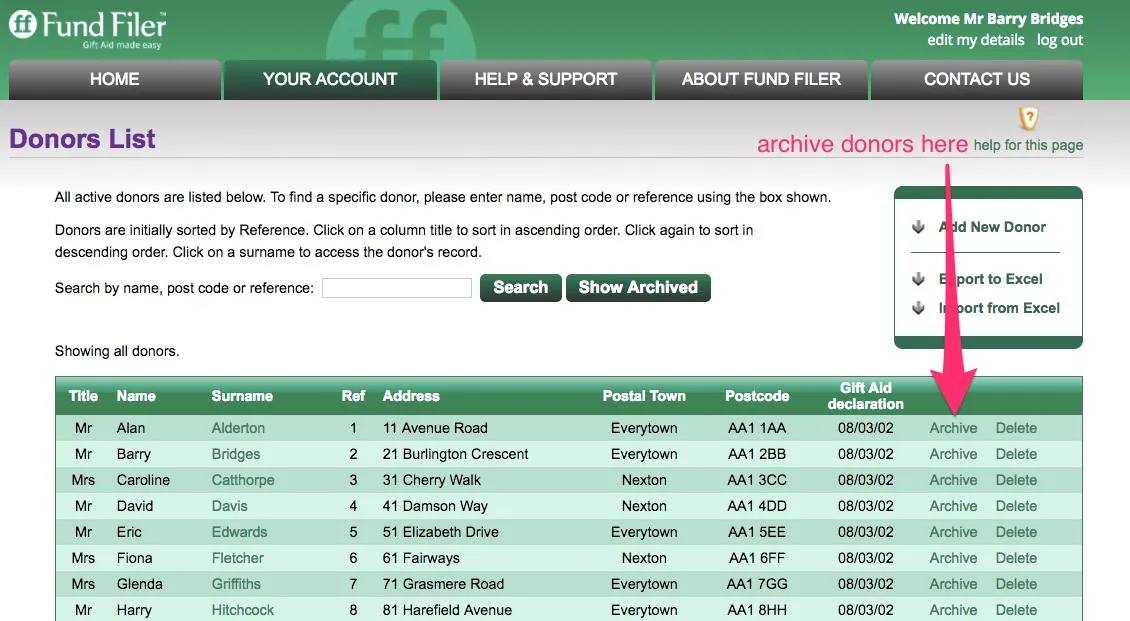Click the arrow icon beside Export to Excel
Screen dimensions: 1130x621
[918, 279]
